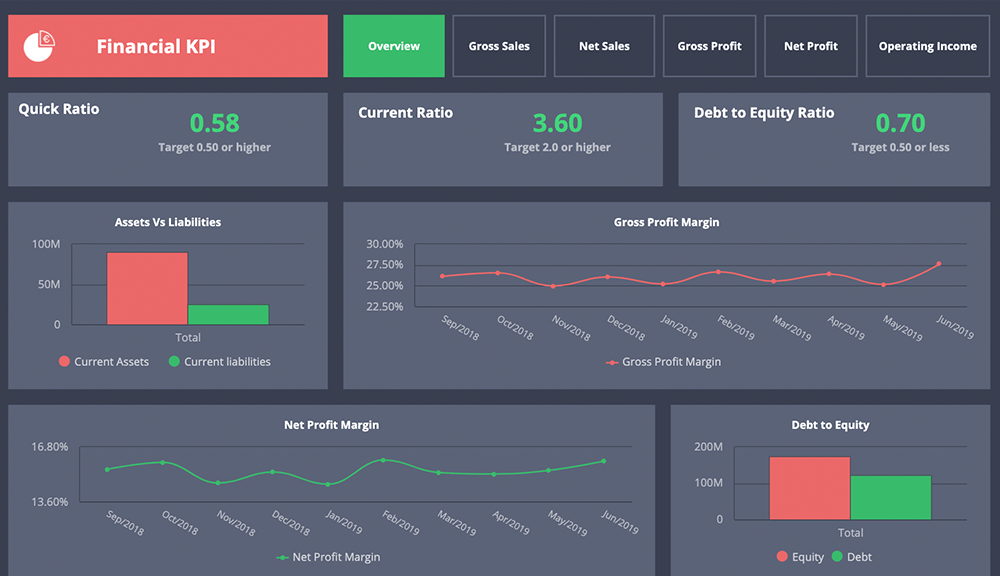Viewport: 1000px width, 576px height.
Task: Click the green Debt bar
Action: pos(891,498)
